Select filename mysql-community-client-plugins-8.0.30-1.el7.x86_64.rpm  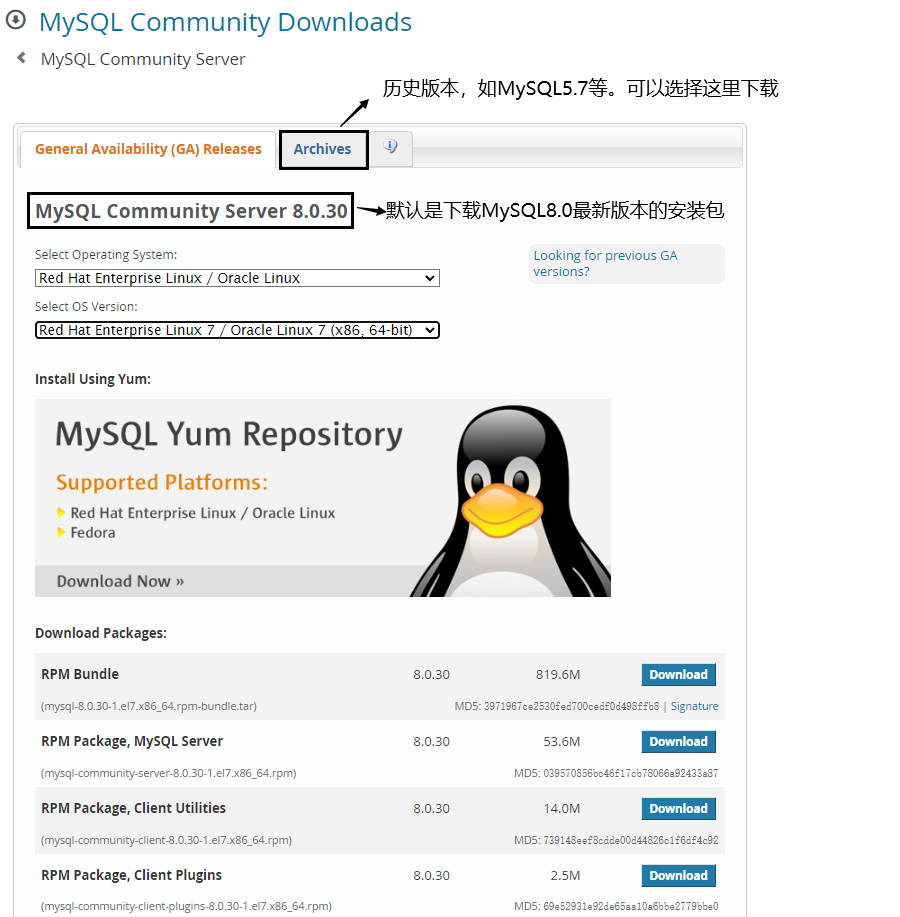click(186, 906)
